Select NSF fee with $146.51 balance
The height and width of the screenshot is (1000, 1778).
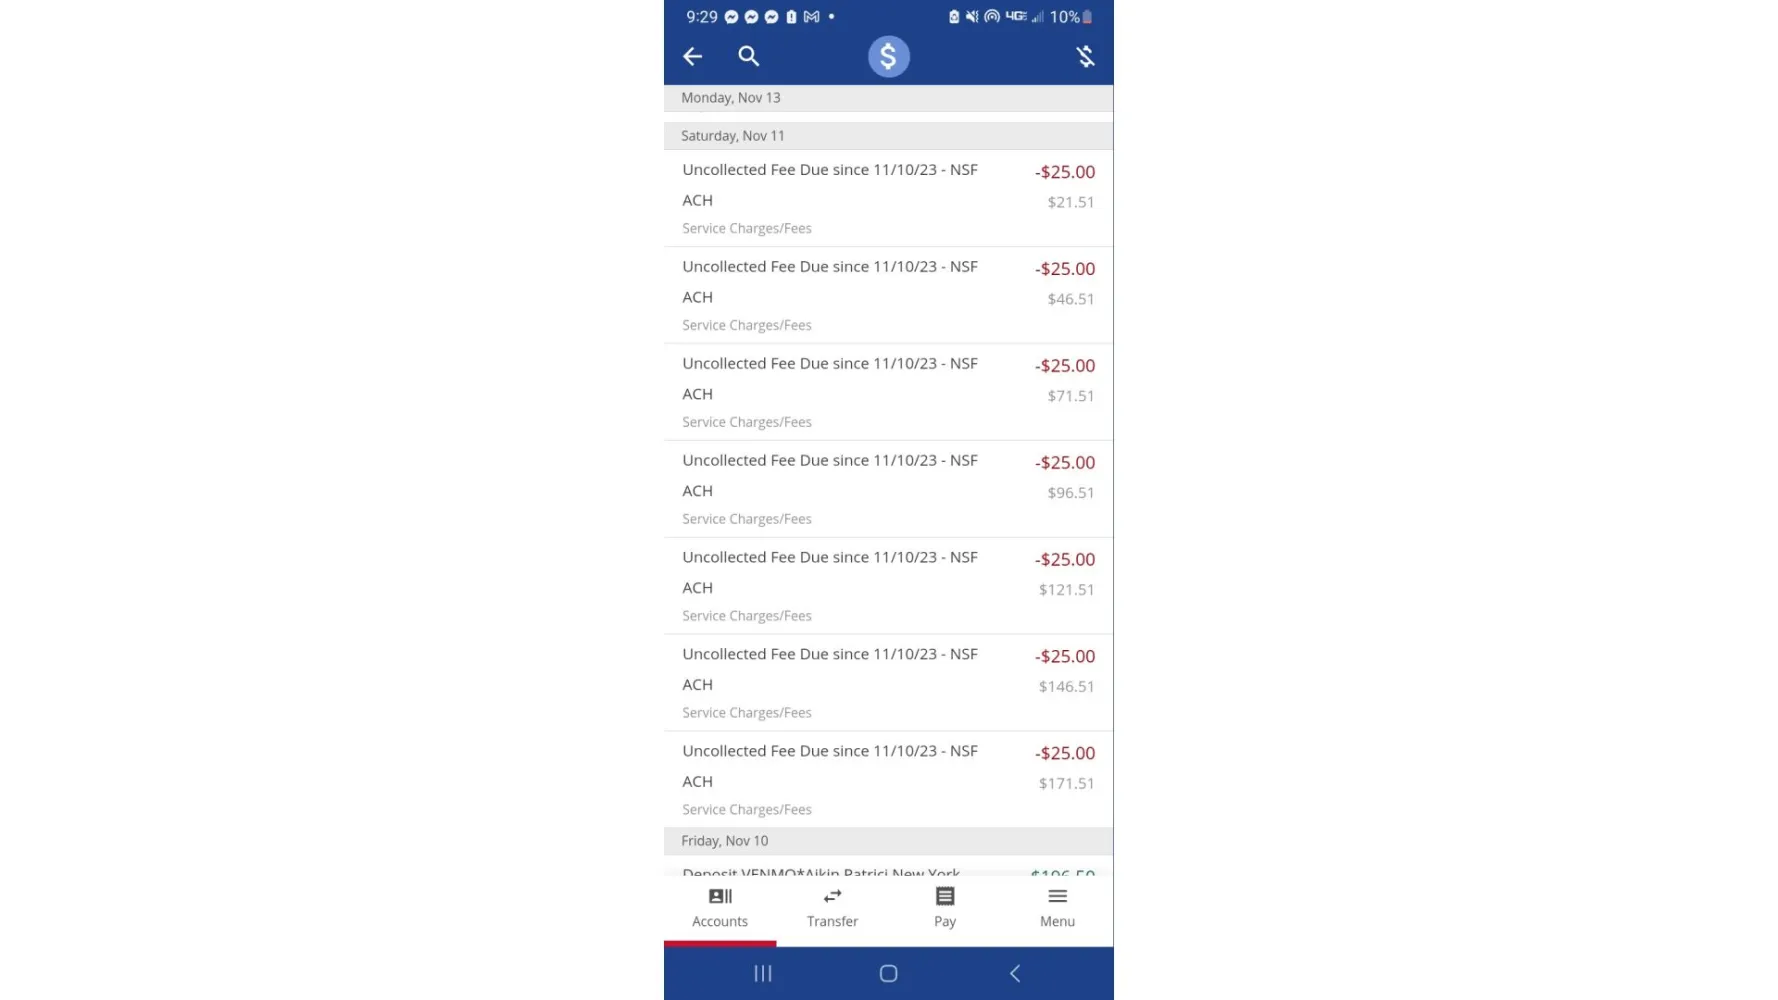coord(888,683)
